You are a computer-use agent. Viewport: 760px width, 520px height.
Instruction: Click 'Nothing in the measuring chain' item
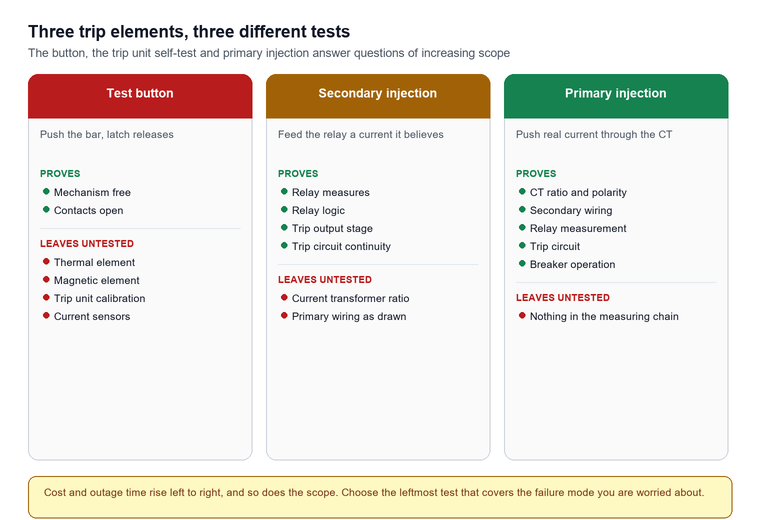coord(604,316)
